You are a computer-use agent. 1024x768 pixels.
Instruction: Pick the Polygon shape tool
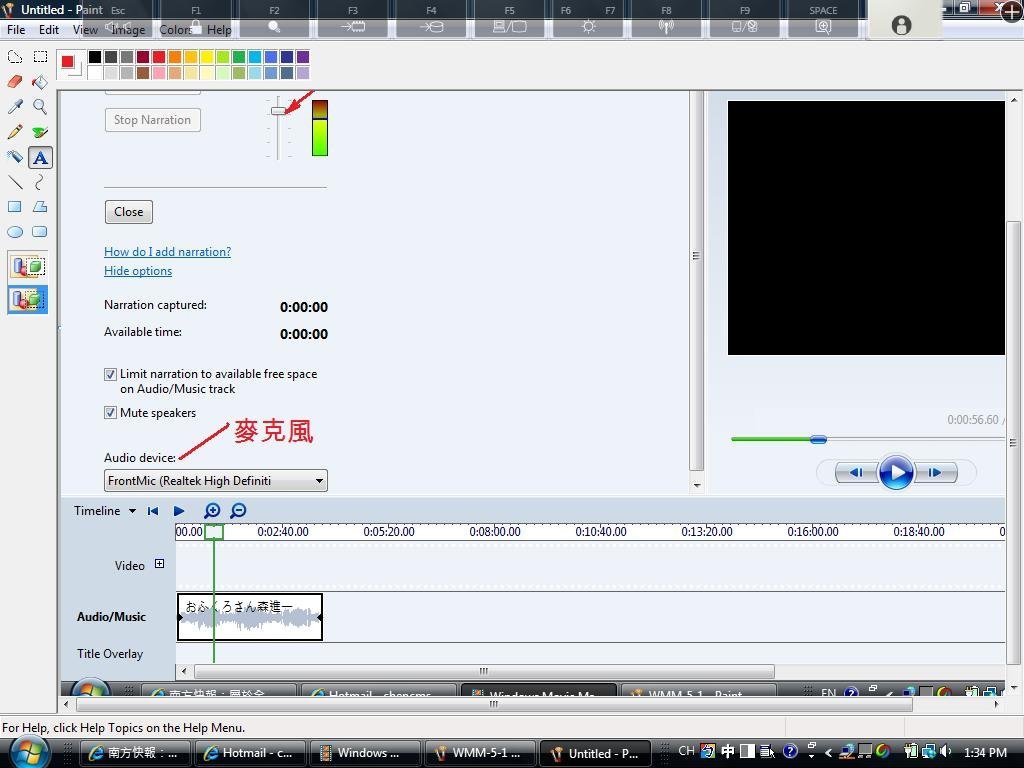tap(40, 207)
